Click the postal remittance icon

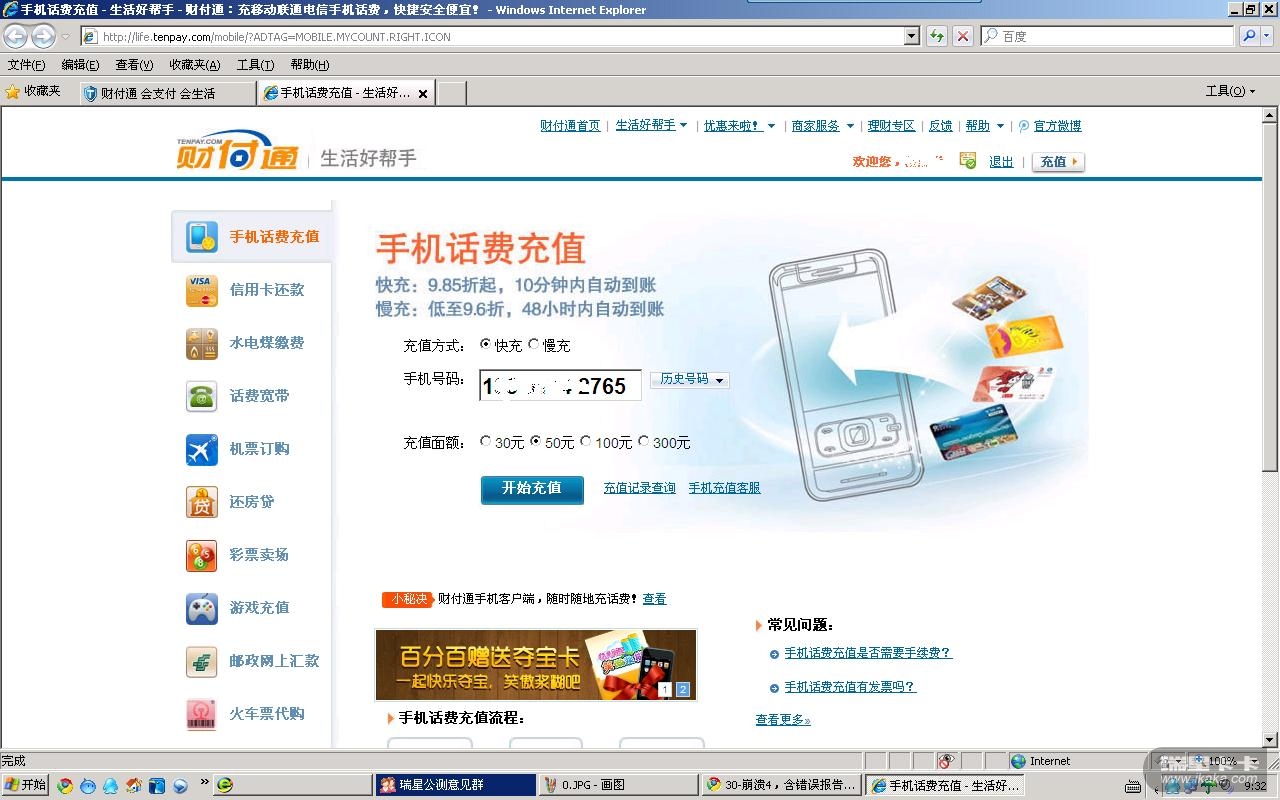(x=201, y=661)
